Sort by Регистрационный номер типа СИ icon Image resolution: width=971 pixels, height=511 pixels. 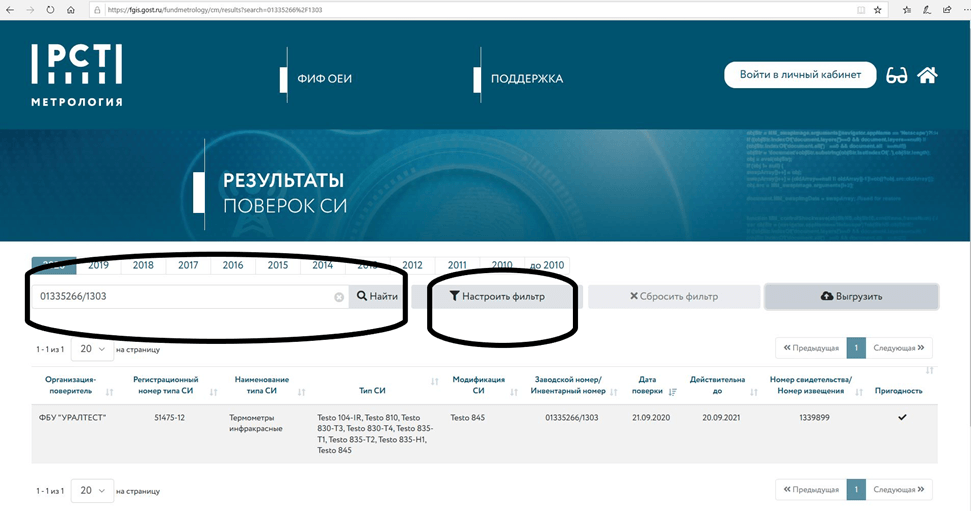pos(214,392)
